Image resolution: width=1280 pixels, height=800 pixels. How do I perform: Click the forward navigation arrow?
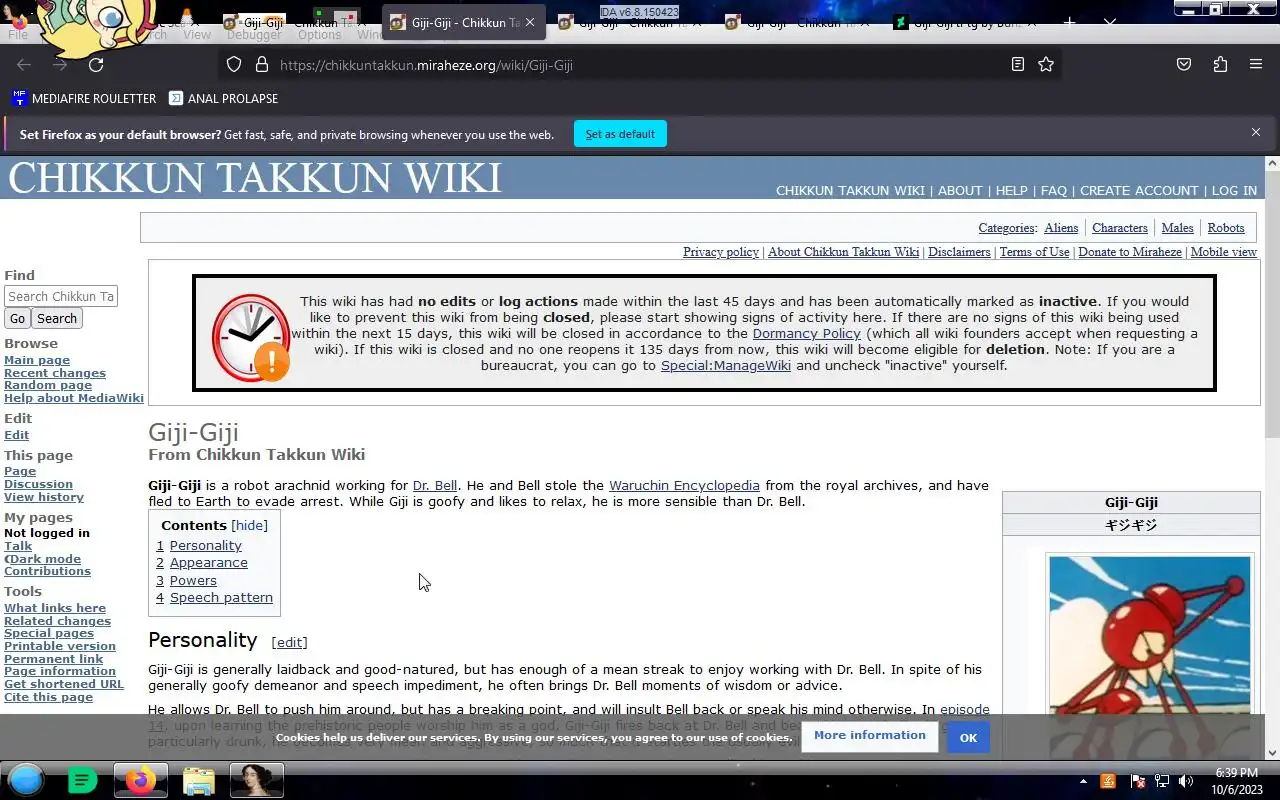point(60,65)
